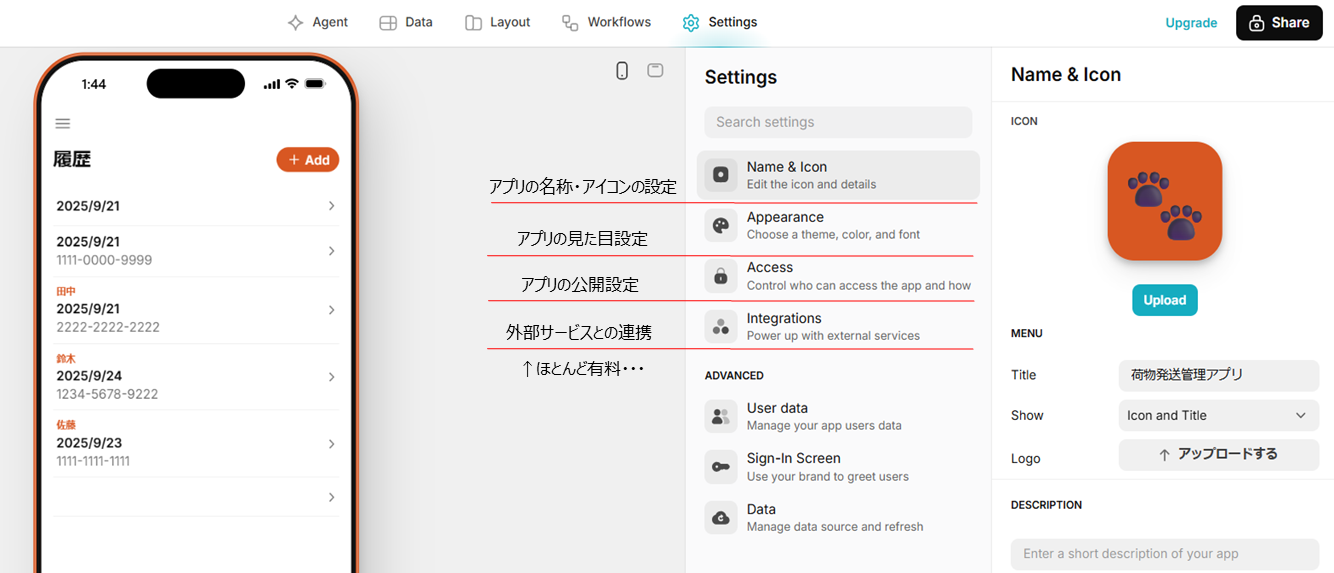Open Sign-In Screen advanced setting
The height and width of the screenshot is (573, 1334).
838,467
